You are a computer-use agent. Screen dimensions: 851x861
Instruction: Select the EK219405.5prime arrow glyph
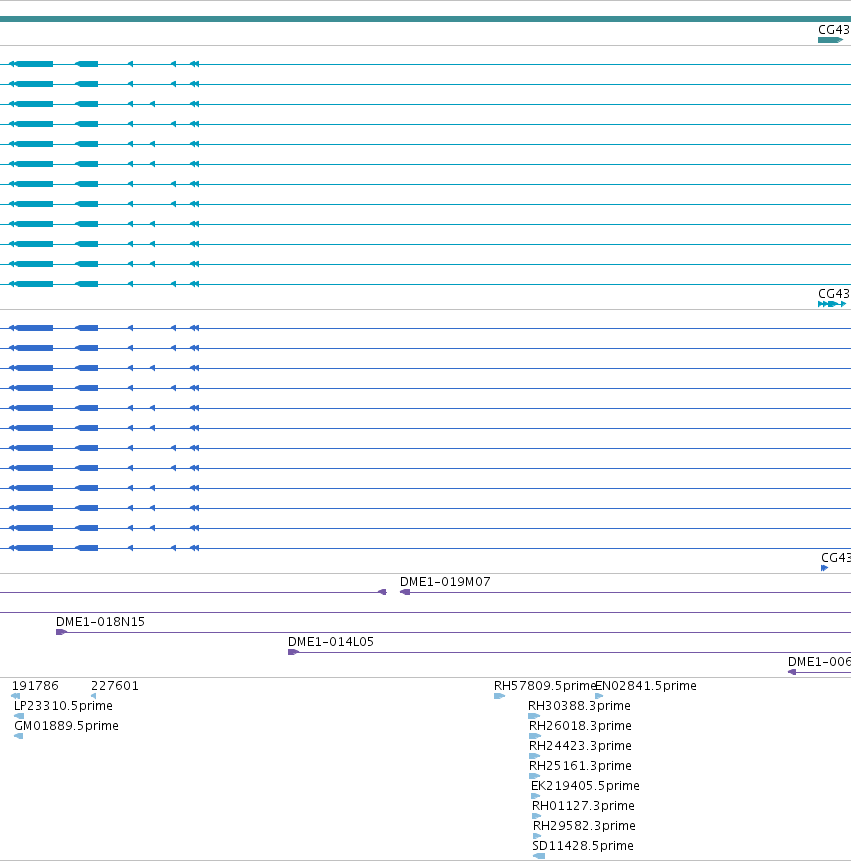tap(536, 796)
